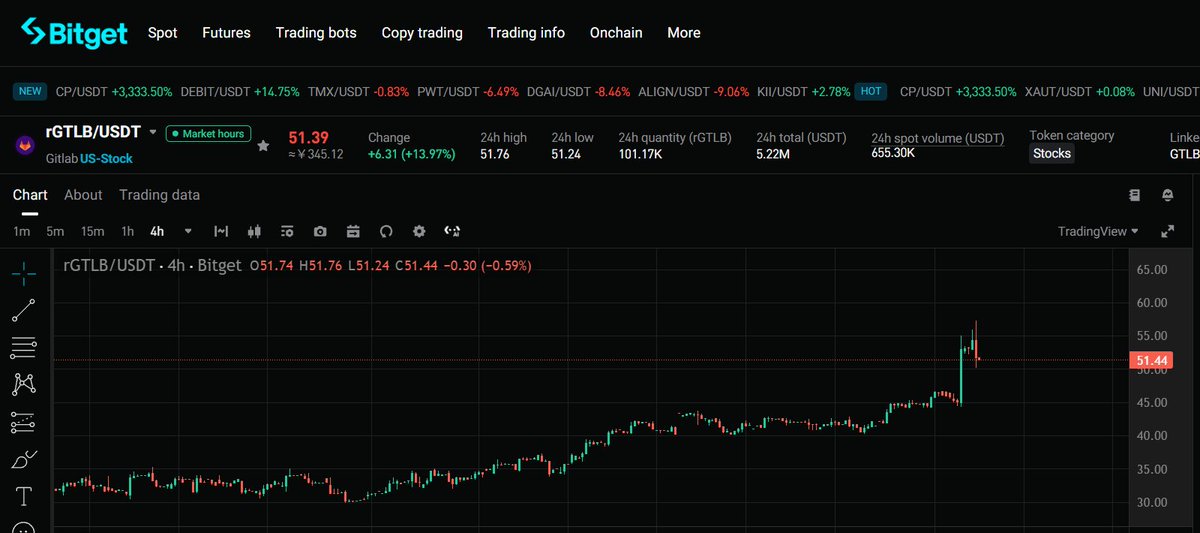Open the US-Stock link
The height and width of the screenshot is (533, 1200).
coord(106,159)
